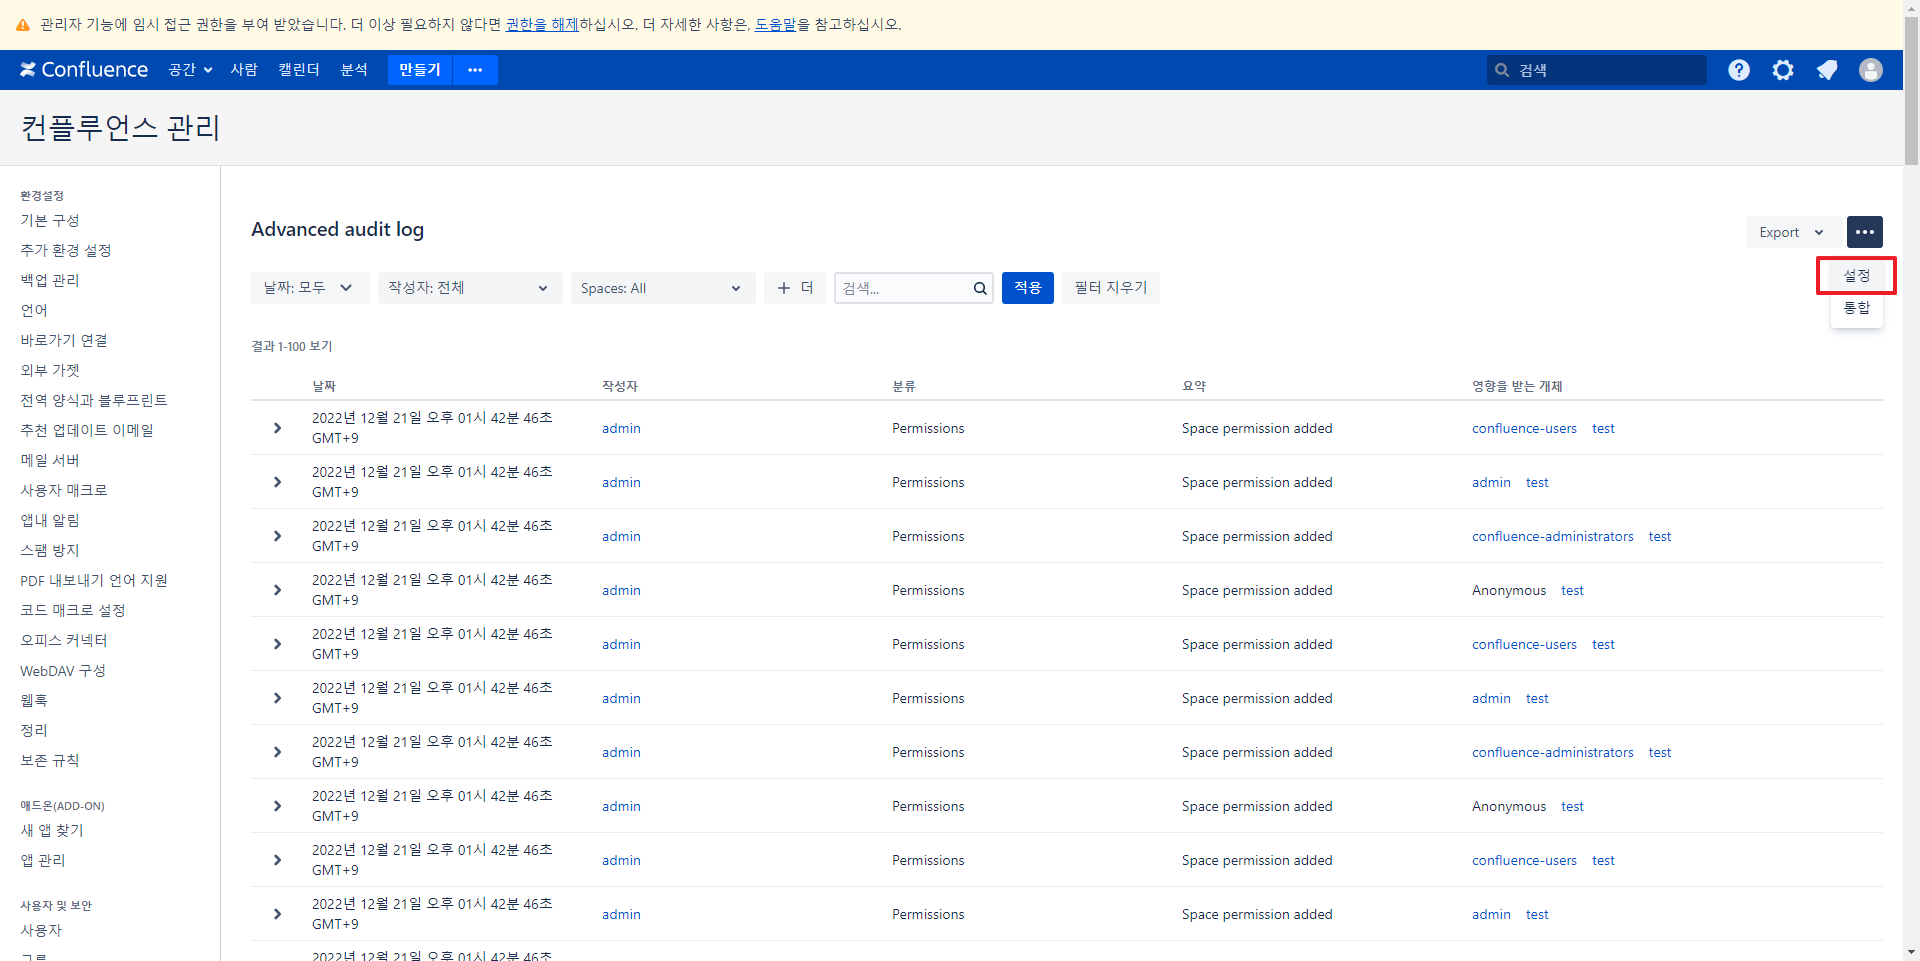1920x961 pixels.
Task: Open 언어 in the sidebar
Action: (34, 310)
